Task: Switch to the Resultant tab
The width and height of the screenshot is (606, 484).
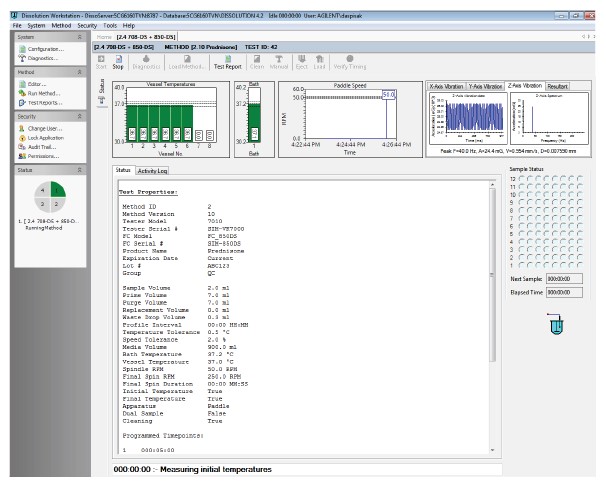Action: (x=557, y=87)
